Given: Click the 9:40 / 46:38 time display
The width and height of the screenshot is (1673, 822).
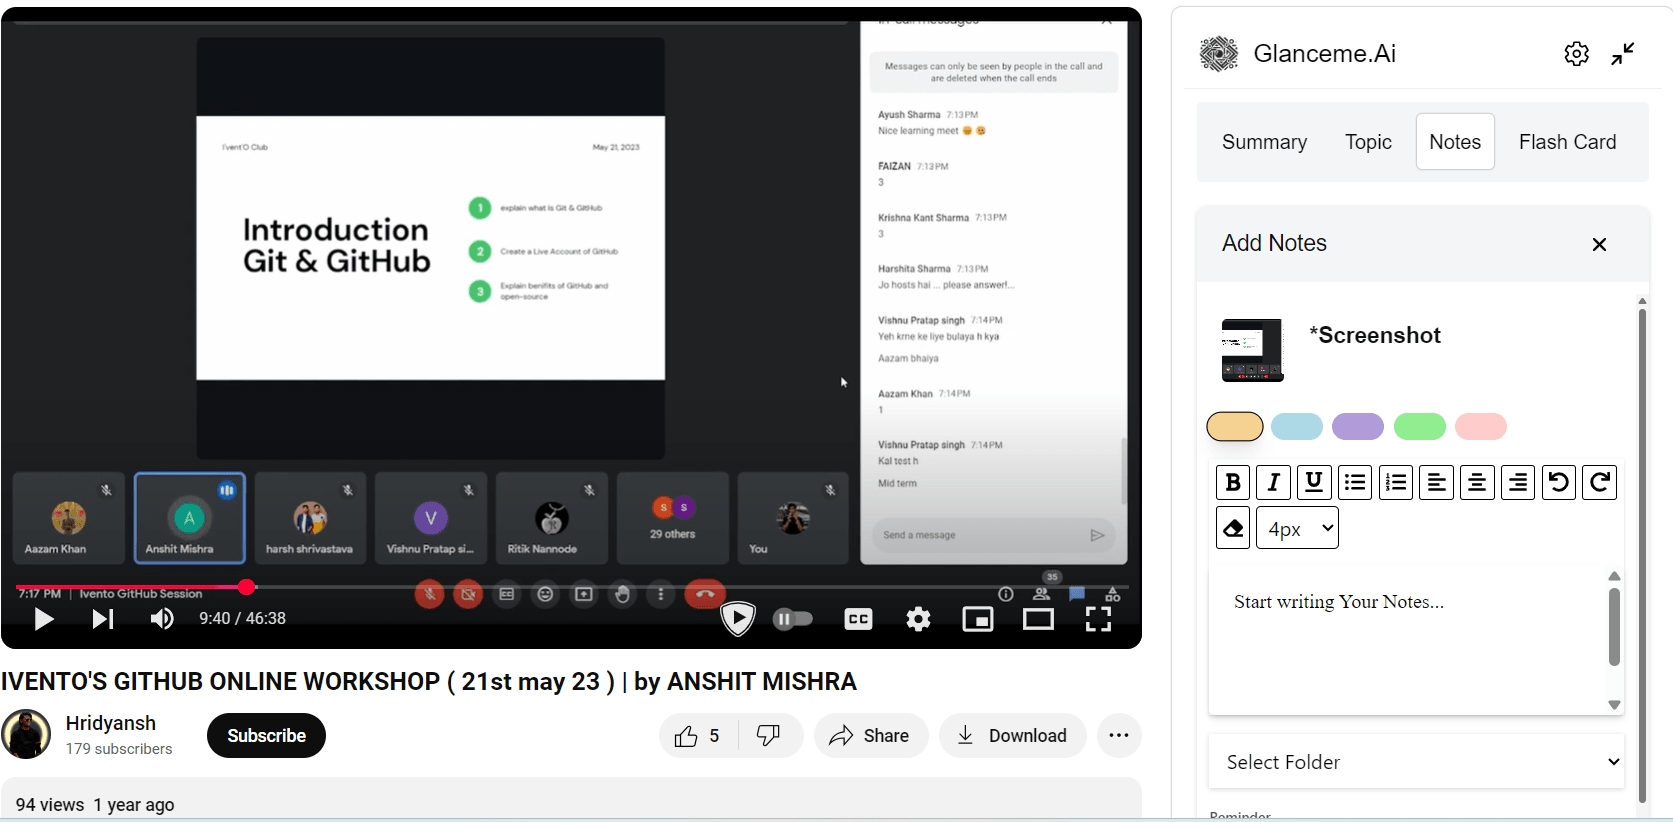Looking at the screenshot, I should click(242, 619).
